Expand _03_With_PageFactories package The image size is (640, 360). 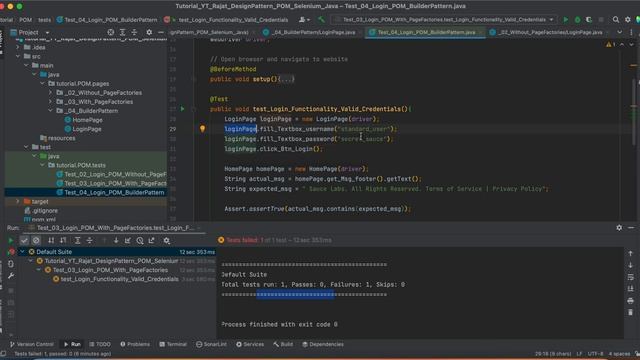(x=50, y=102)
